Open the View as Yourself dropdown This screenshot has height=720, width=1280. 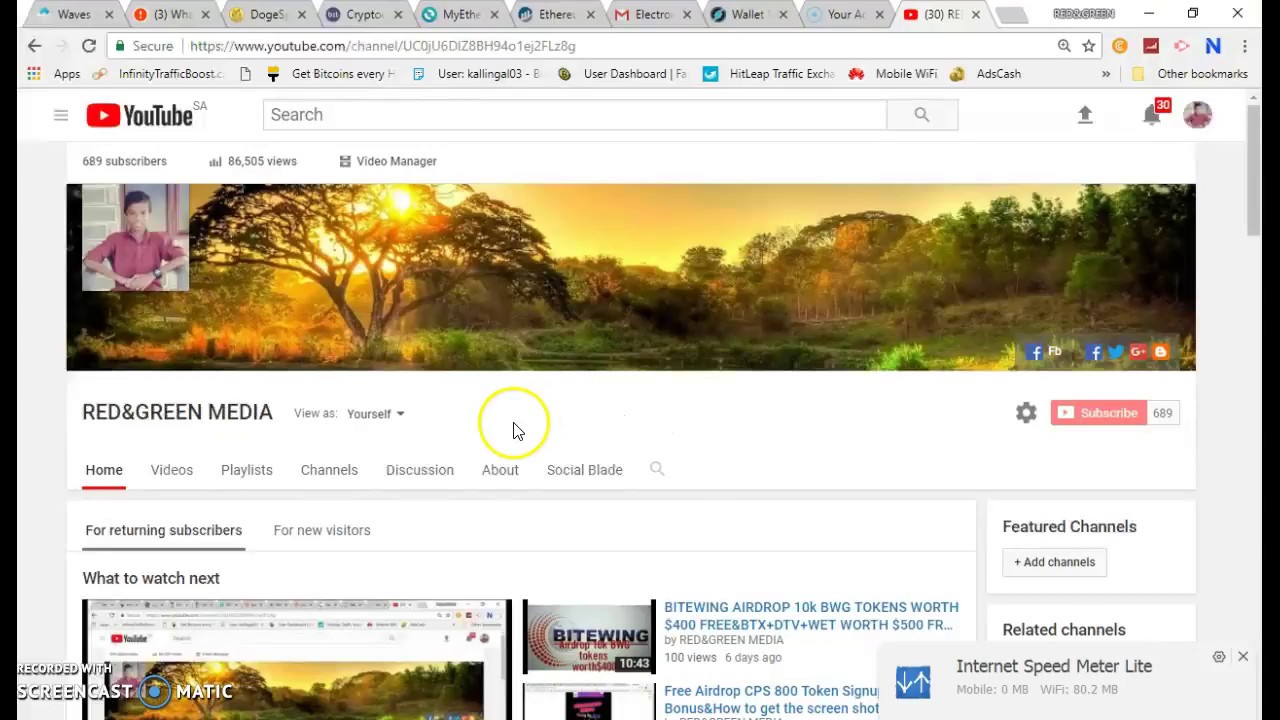point(376,414)
